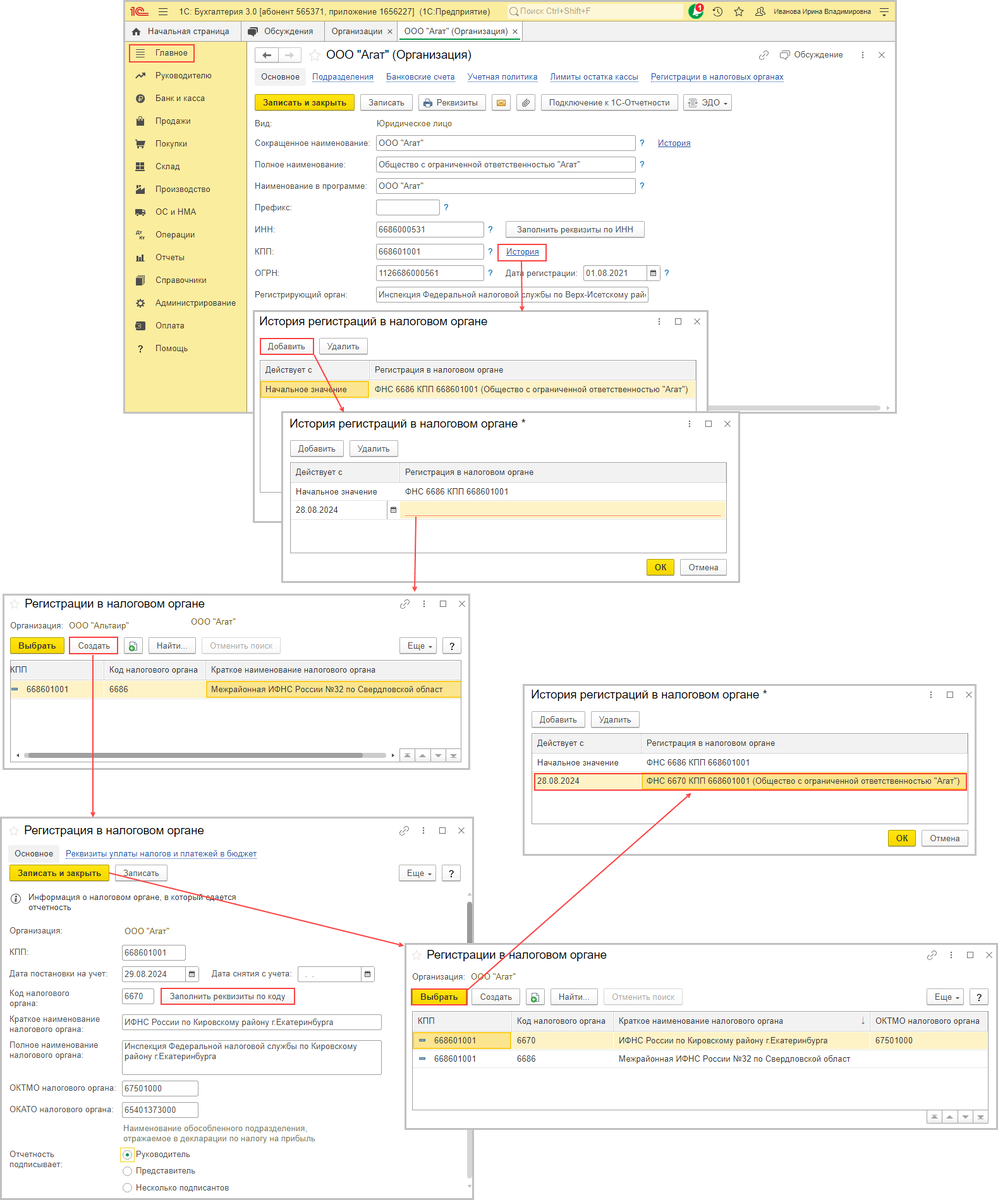
Task: Open calendar picker beside 28.08.2024 in editable history row
Action: pyautogui.click(x=392, y=510)
